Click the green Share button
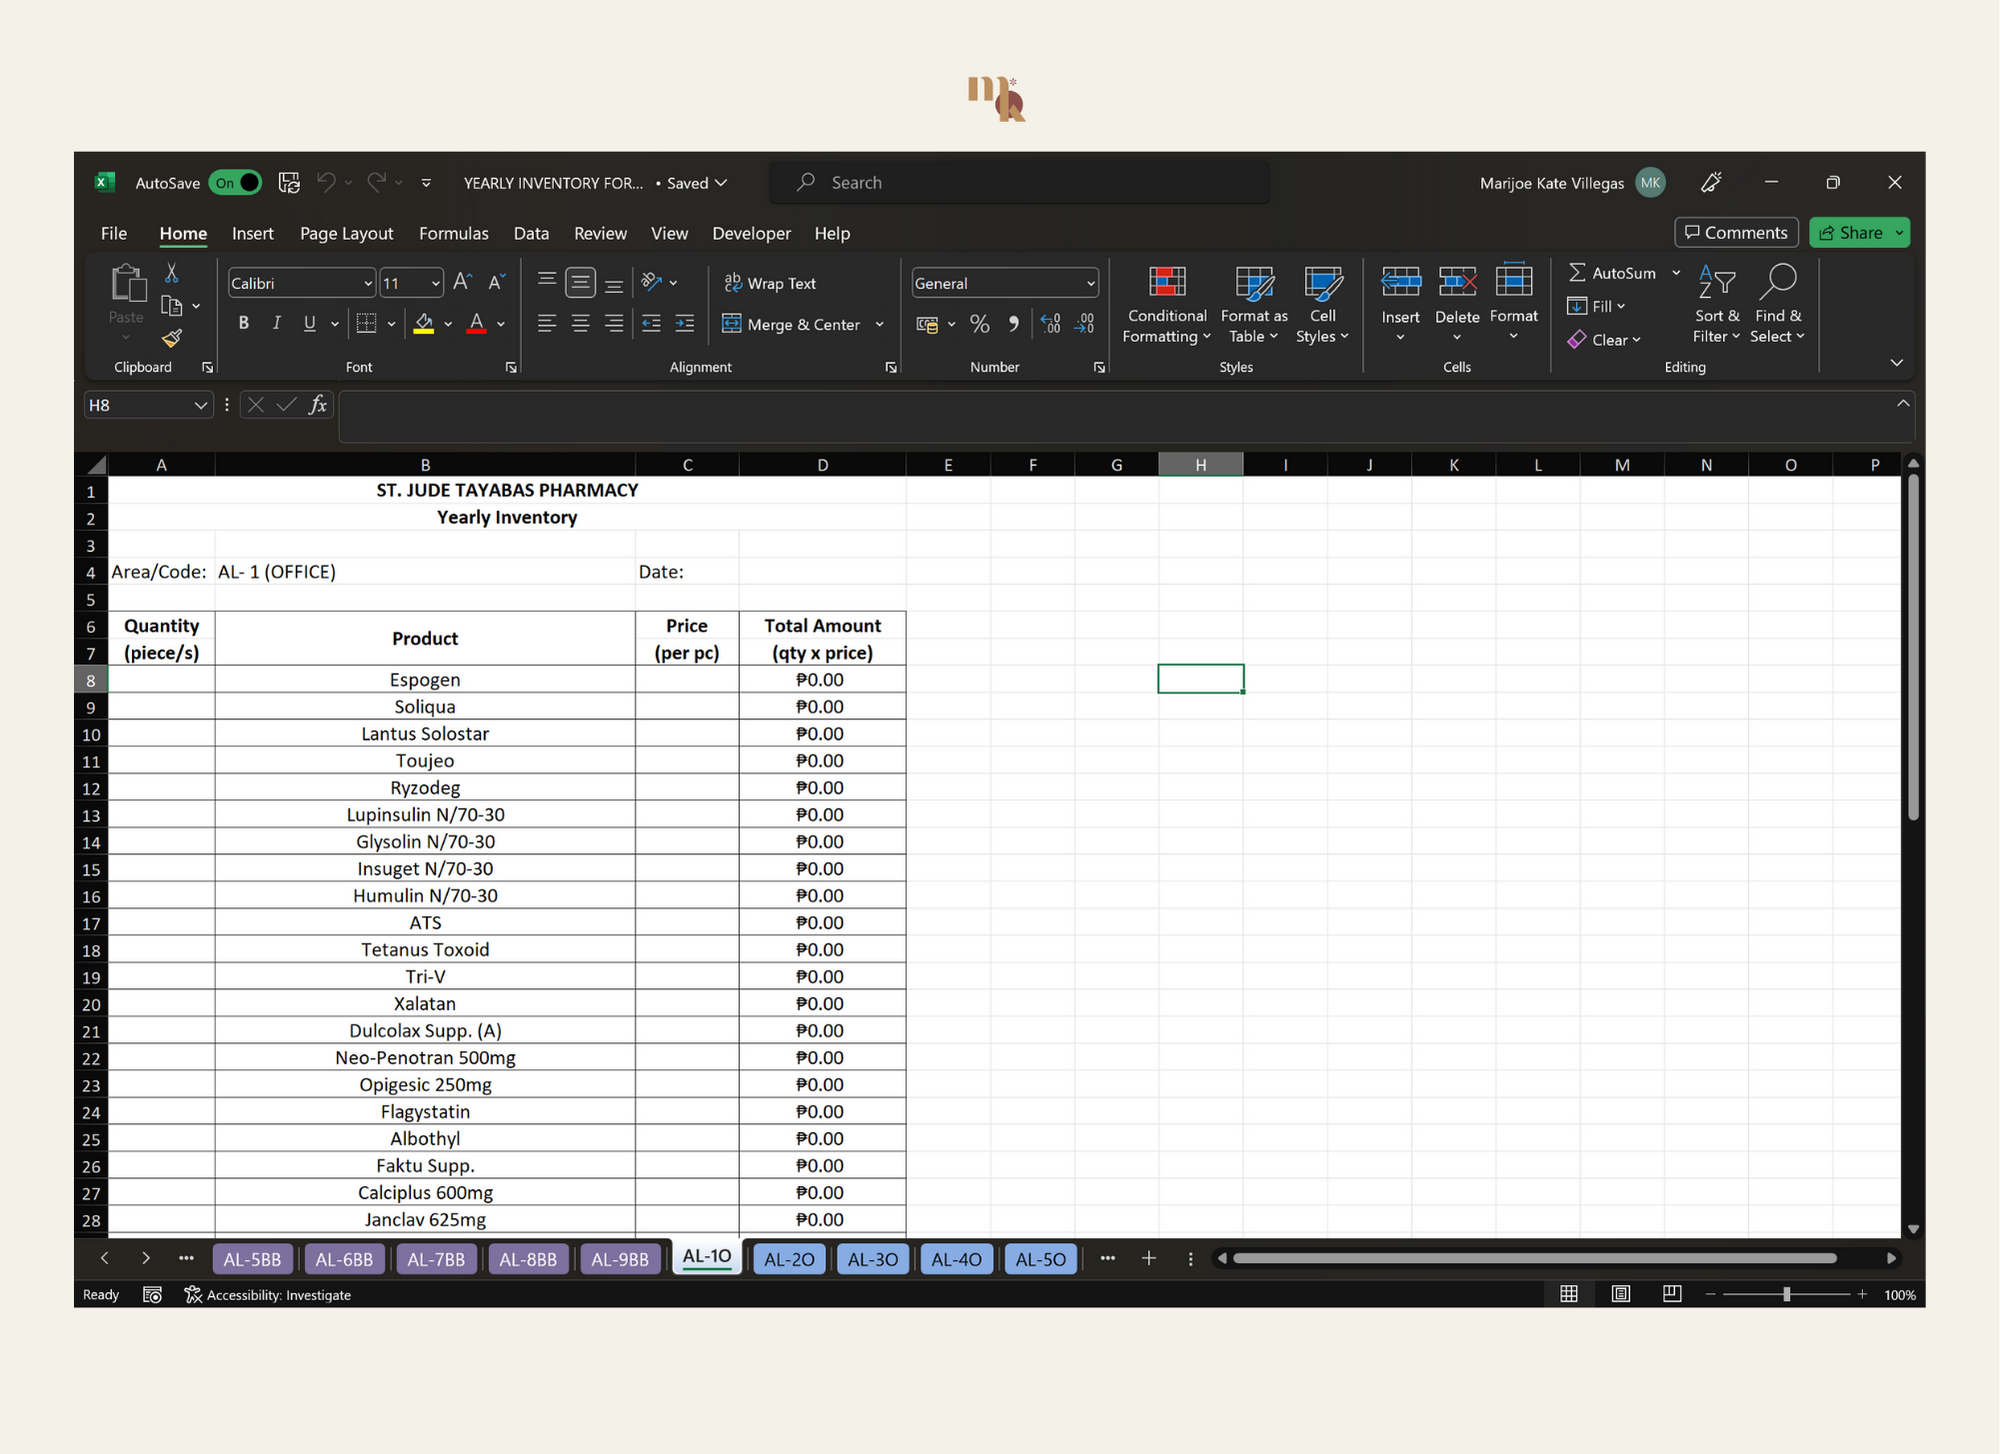The height and width of the screenshot is (1454, 2000). pyautogui.click(x=1859, y=232)
